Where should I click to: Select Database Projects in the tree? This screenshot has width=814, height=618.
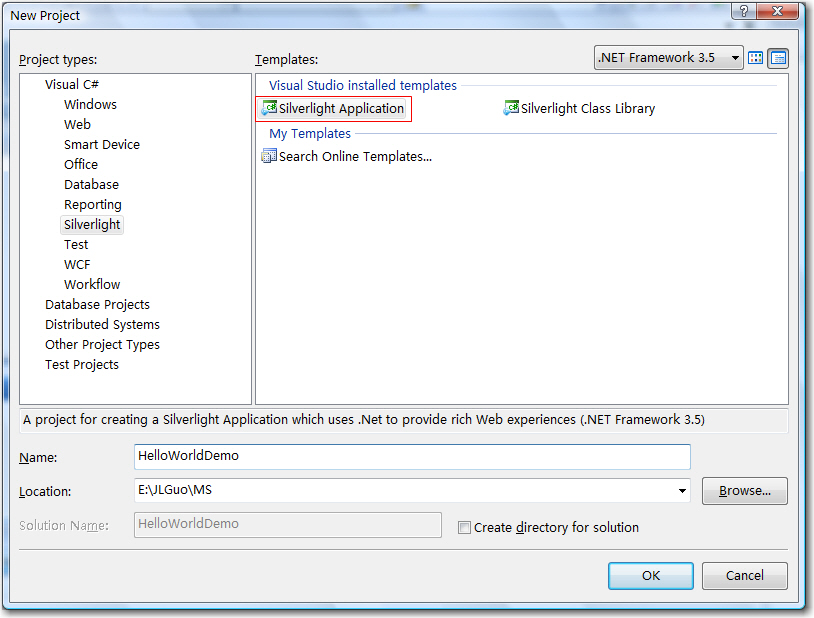pos(97,305)
